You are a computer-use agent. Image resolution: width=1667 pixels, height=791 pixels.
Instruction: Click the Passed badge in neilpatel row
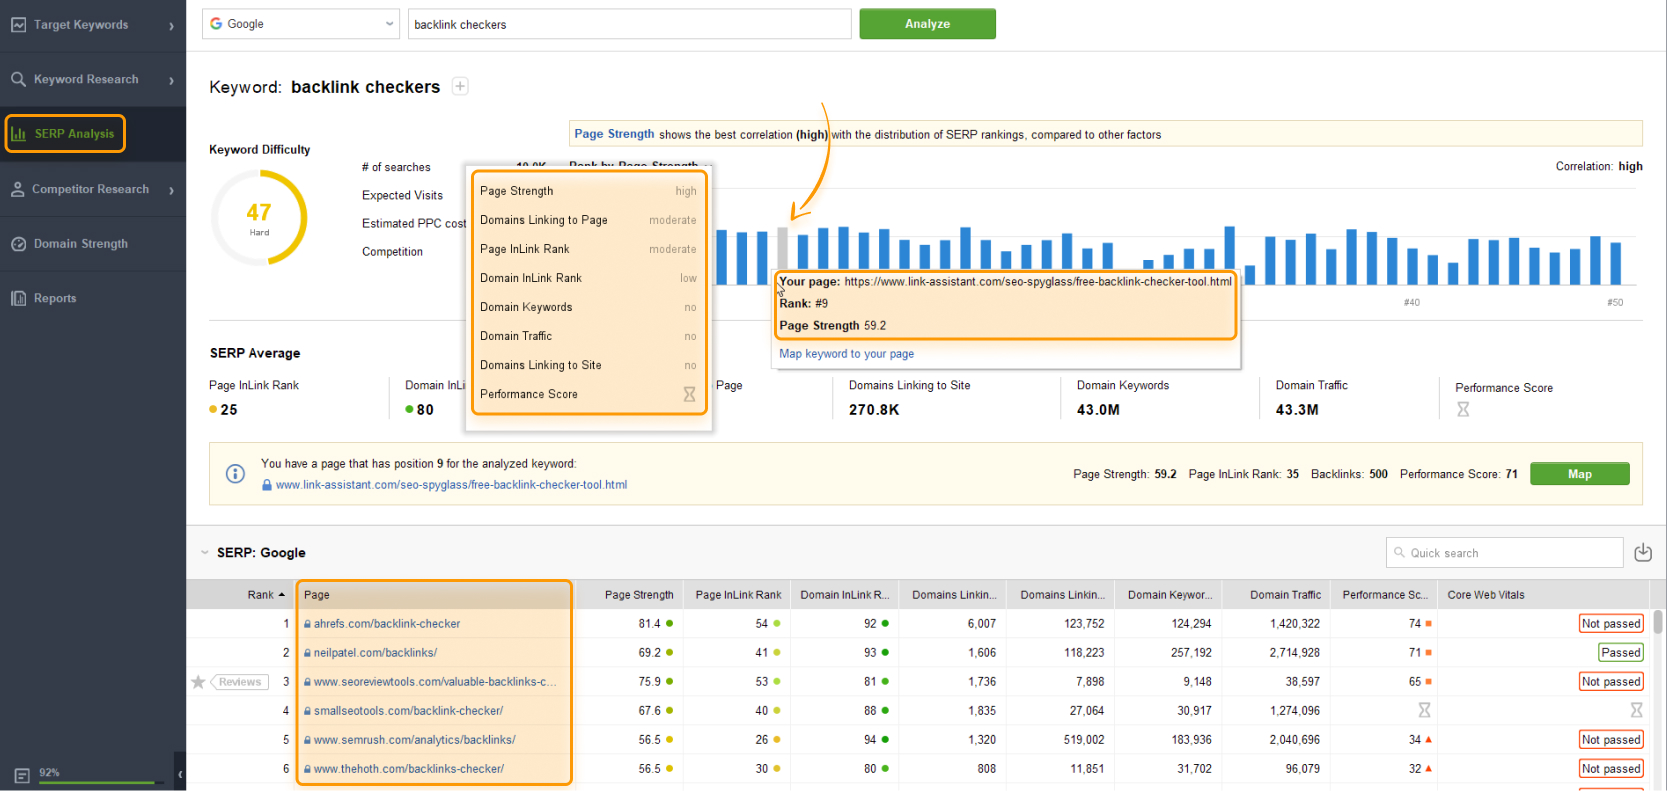[1620, 653]
